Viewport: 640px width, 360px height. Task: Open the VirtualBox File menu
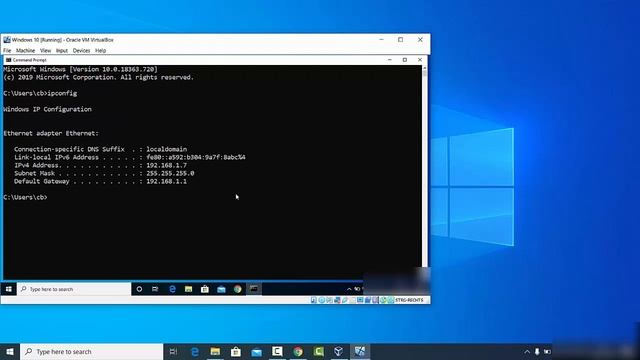click(7, 51)
